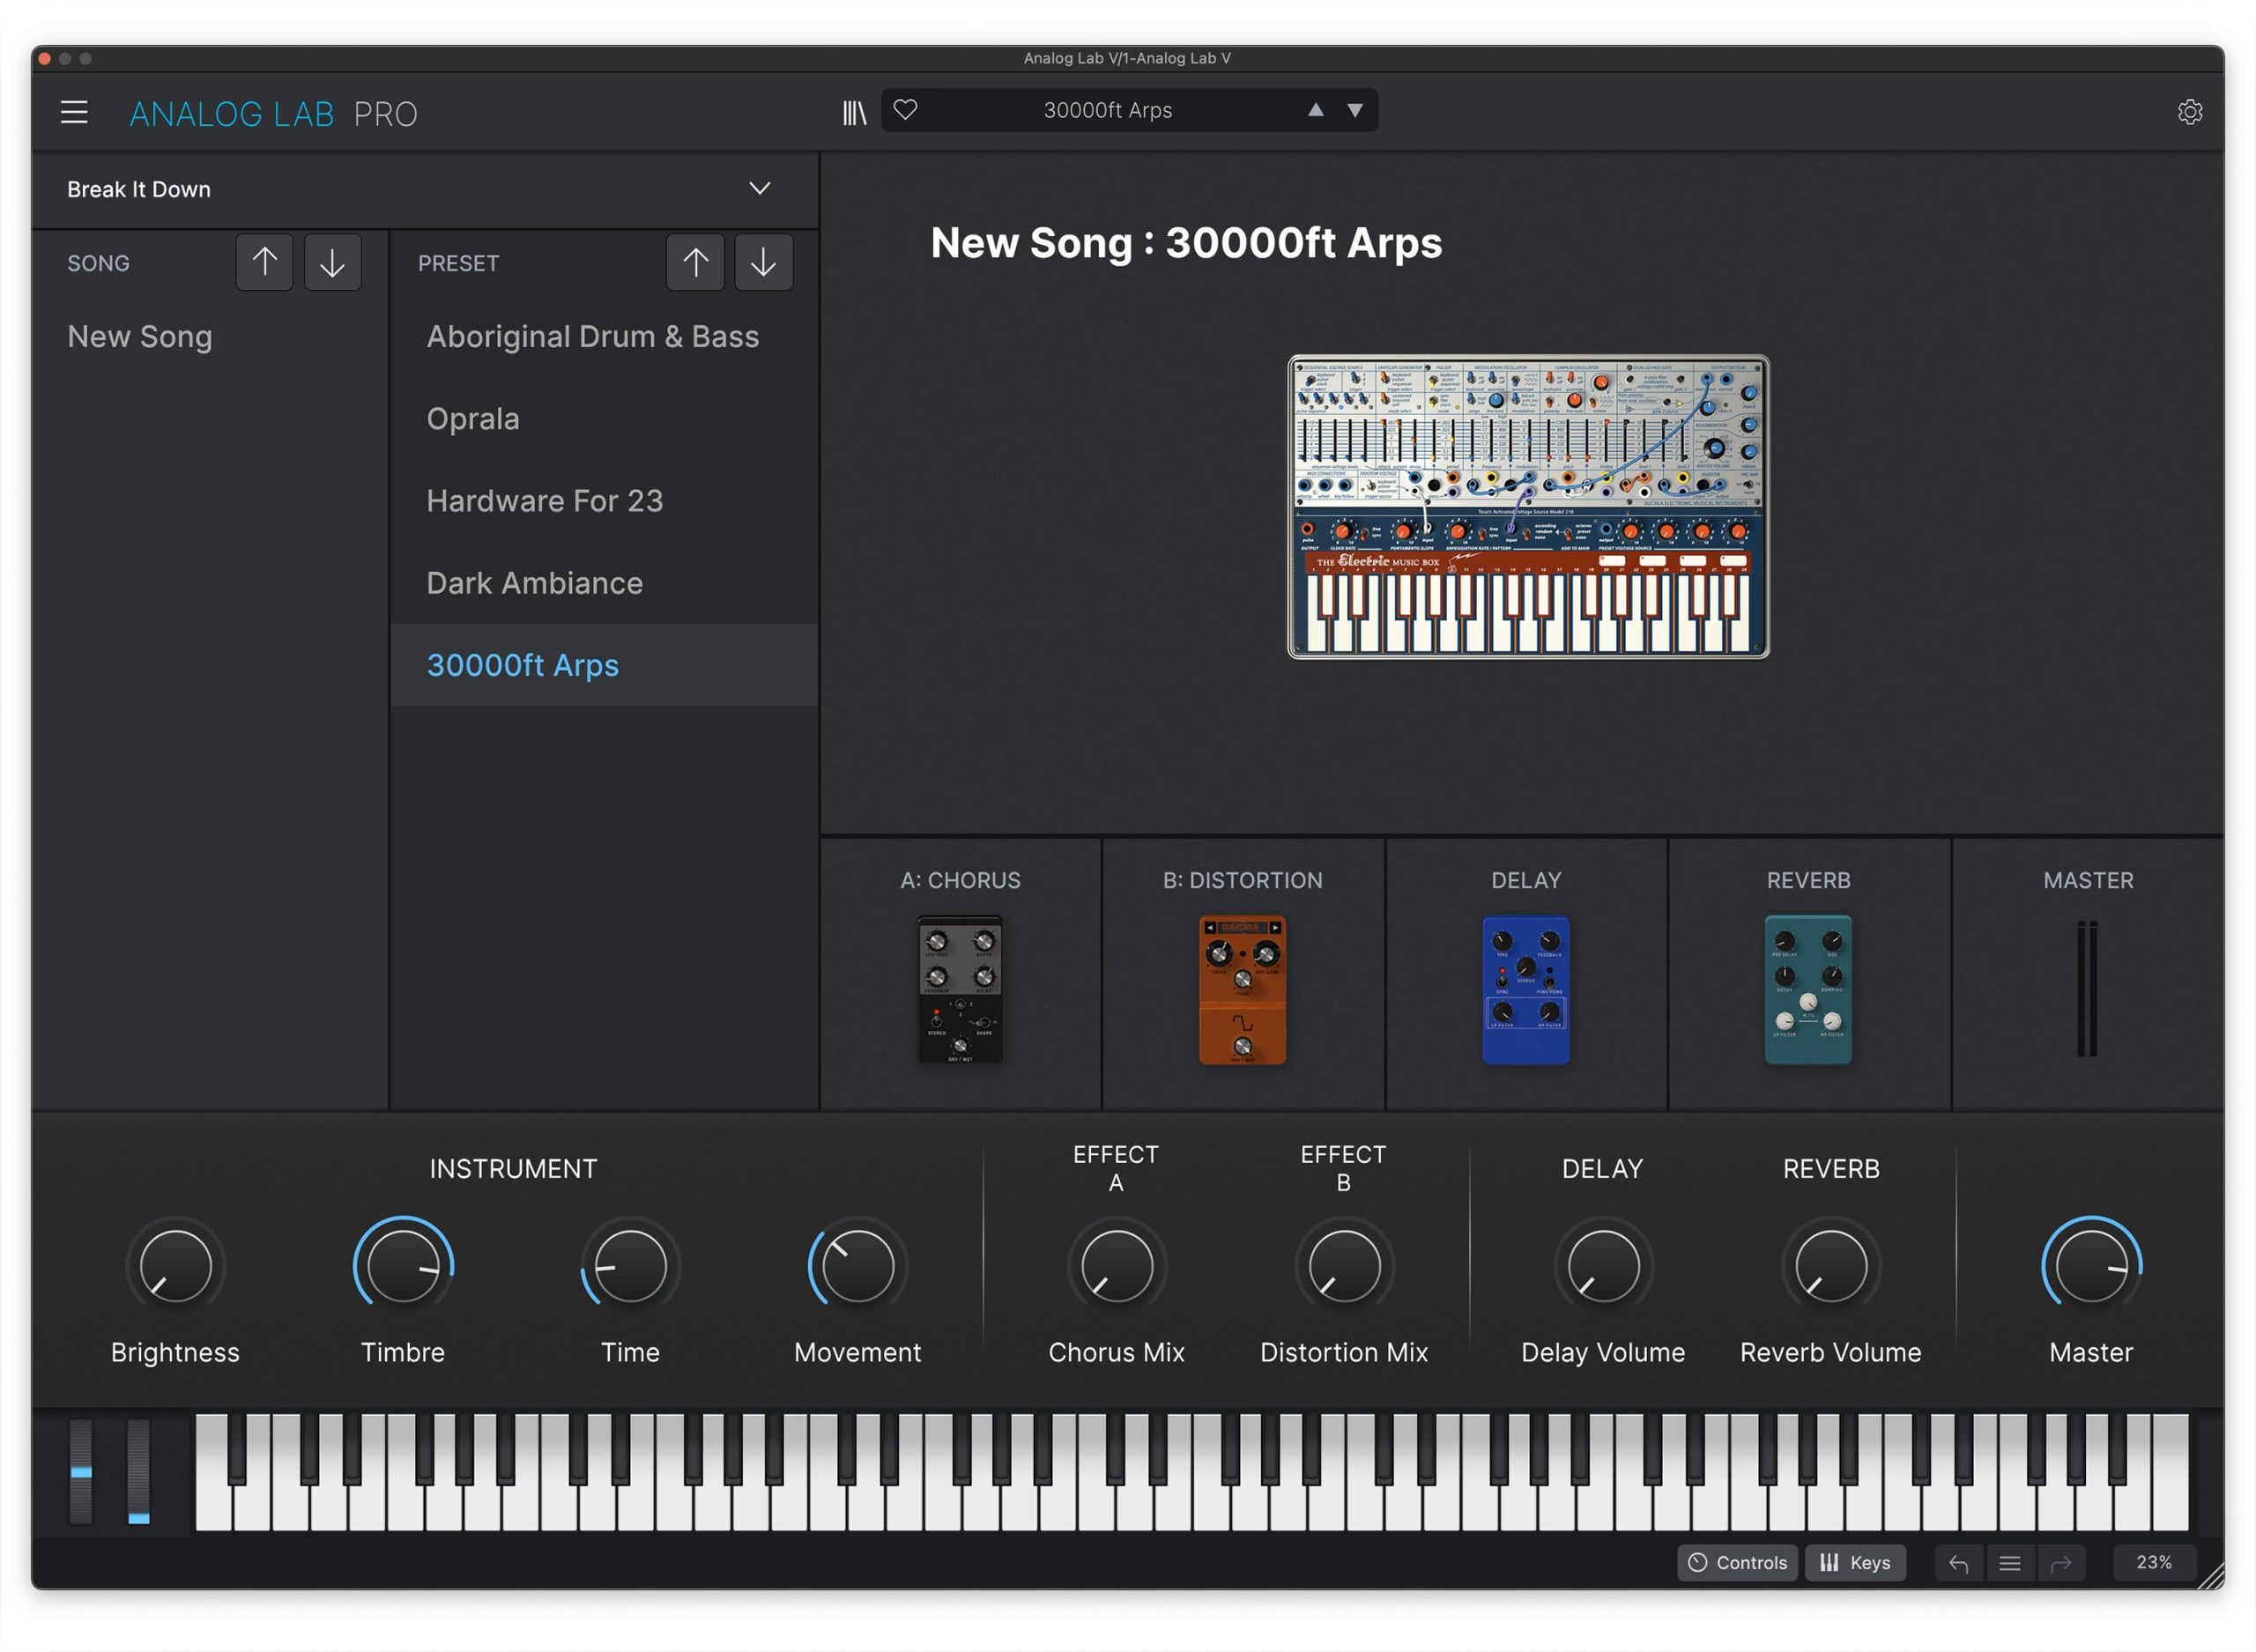Select New Song in song list
The height and width of the screenshot is (1652, 2256).
pos(140,337)
